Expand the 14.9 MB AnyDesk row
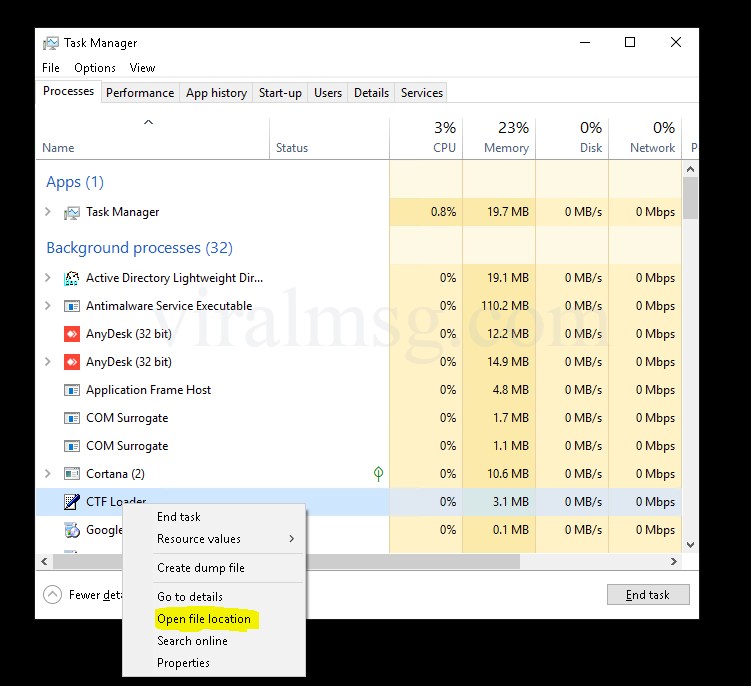 (x=47, y=361)
